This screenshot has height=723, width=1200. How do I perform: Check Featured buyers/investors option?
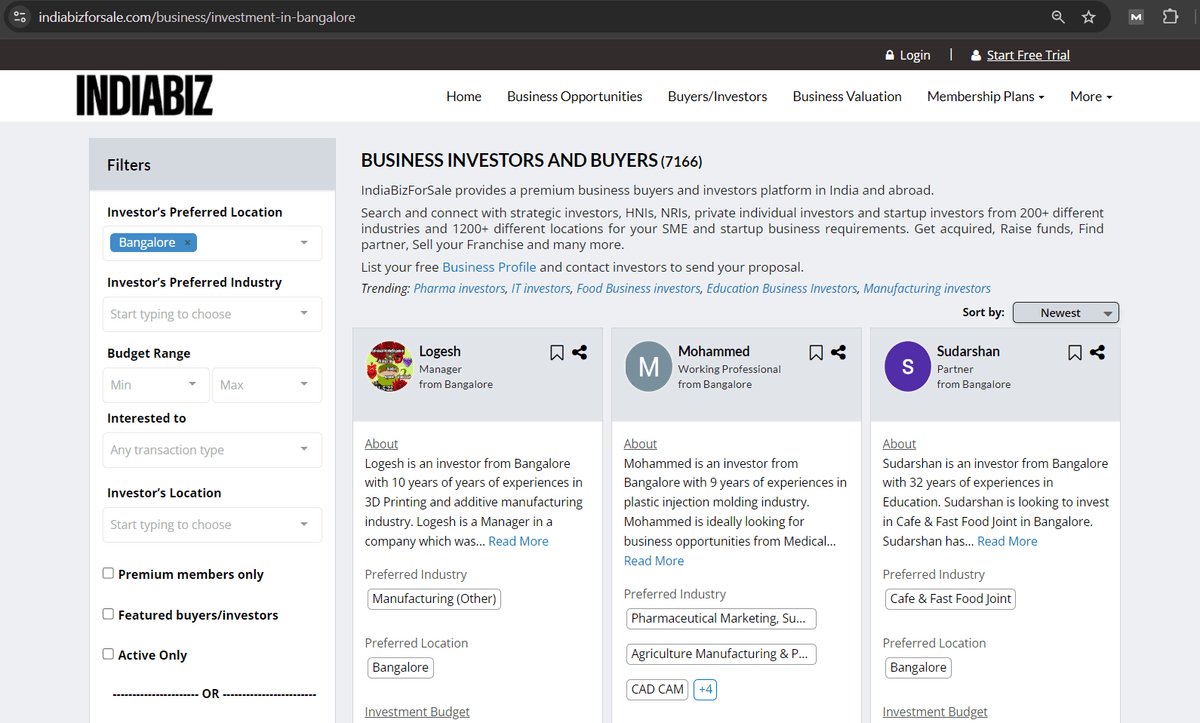[x=108, y=614]
